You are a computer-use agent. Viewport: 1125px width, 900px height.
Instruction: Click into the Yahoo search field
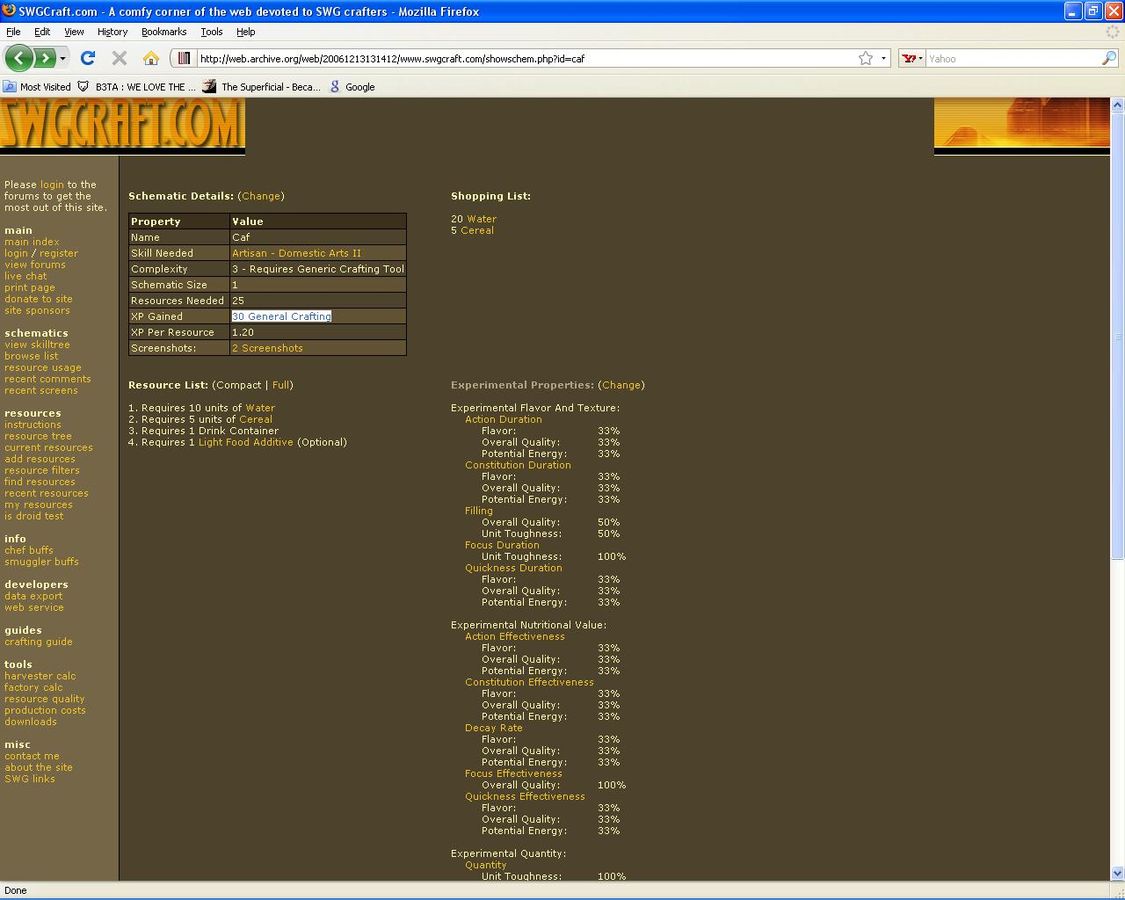[x=1010, y=58]
